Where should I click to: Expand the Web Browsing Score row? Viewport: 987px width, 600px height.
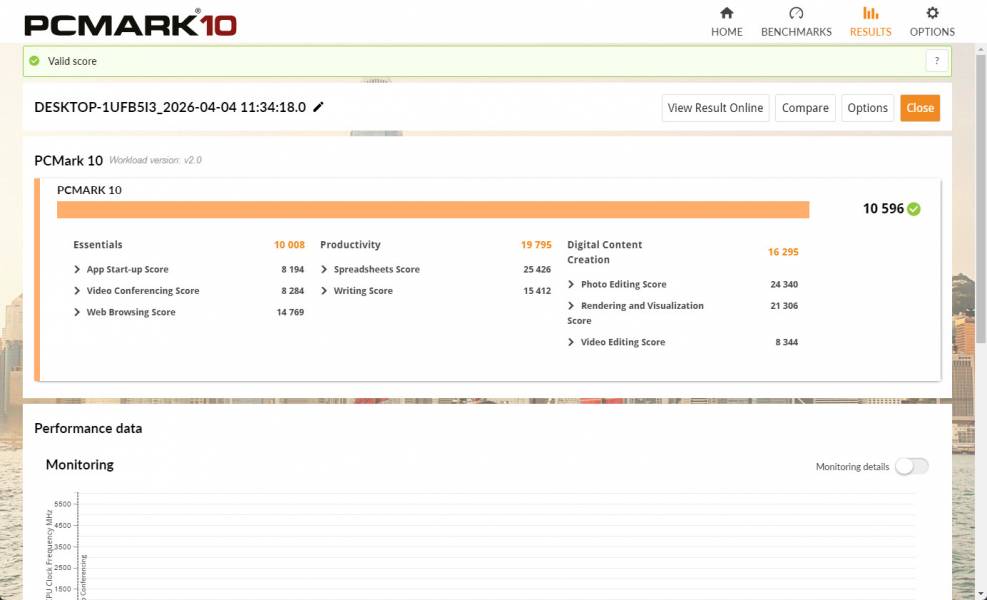coord(77,313)
